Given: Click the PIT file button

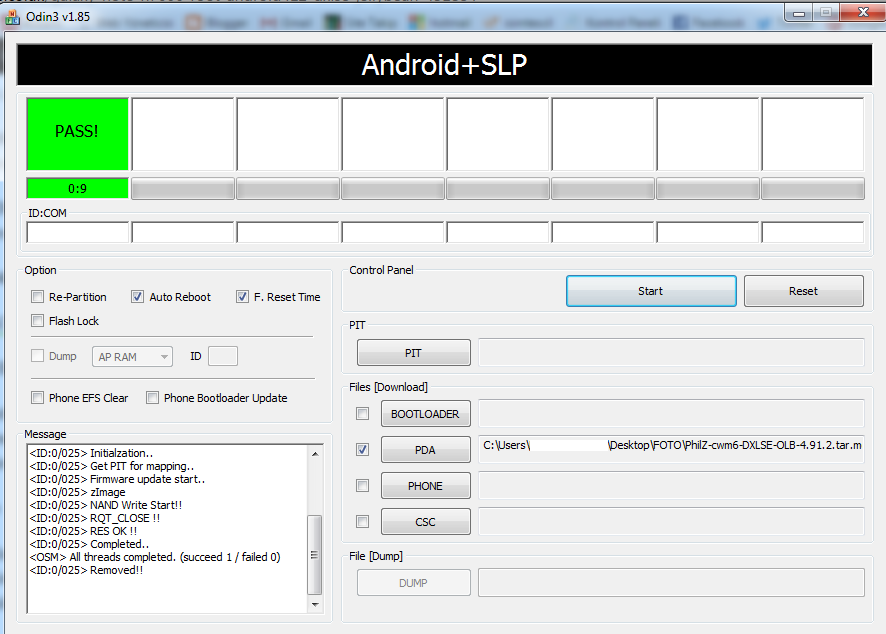Looking at the screenshot, I should pyautogui.click(x=414, y=353).
